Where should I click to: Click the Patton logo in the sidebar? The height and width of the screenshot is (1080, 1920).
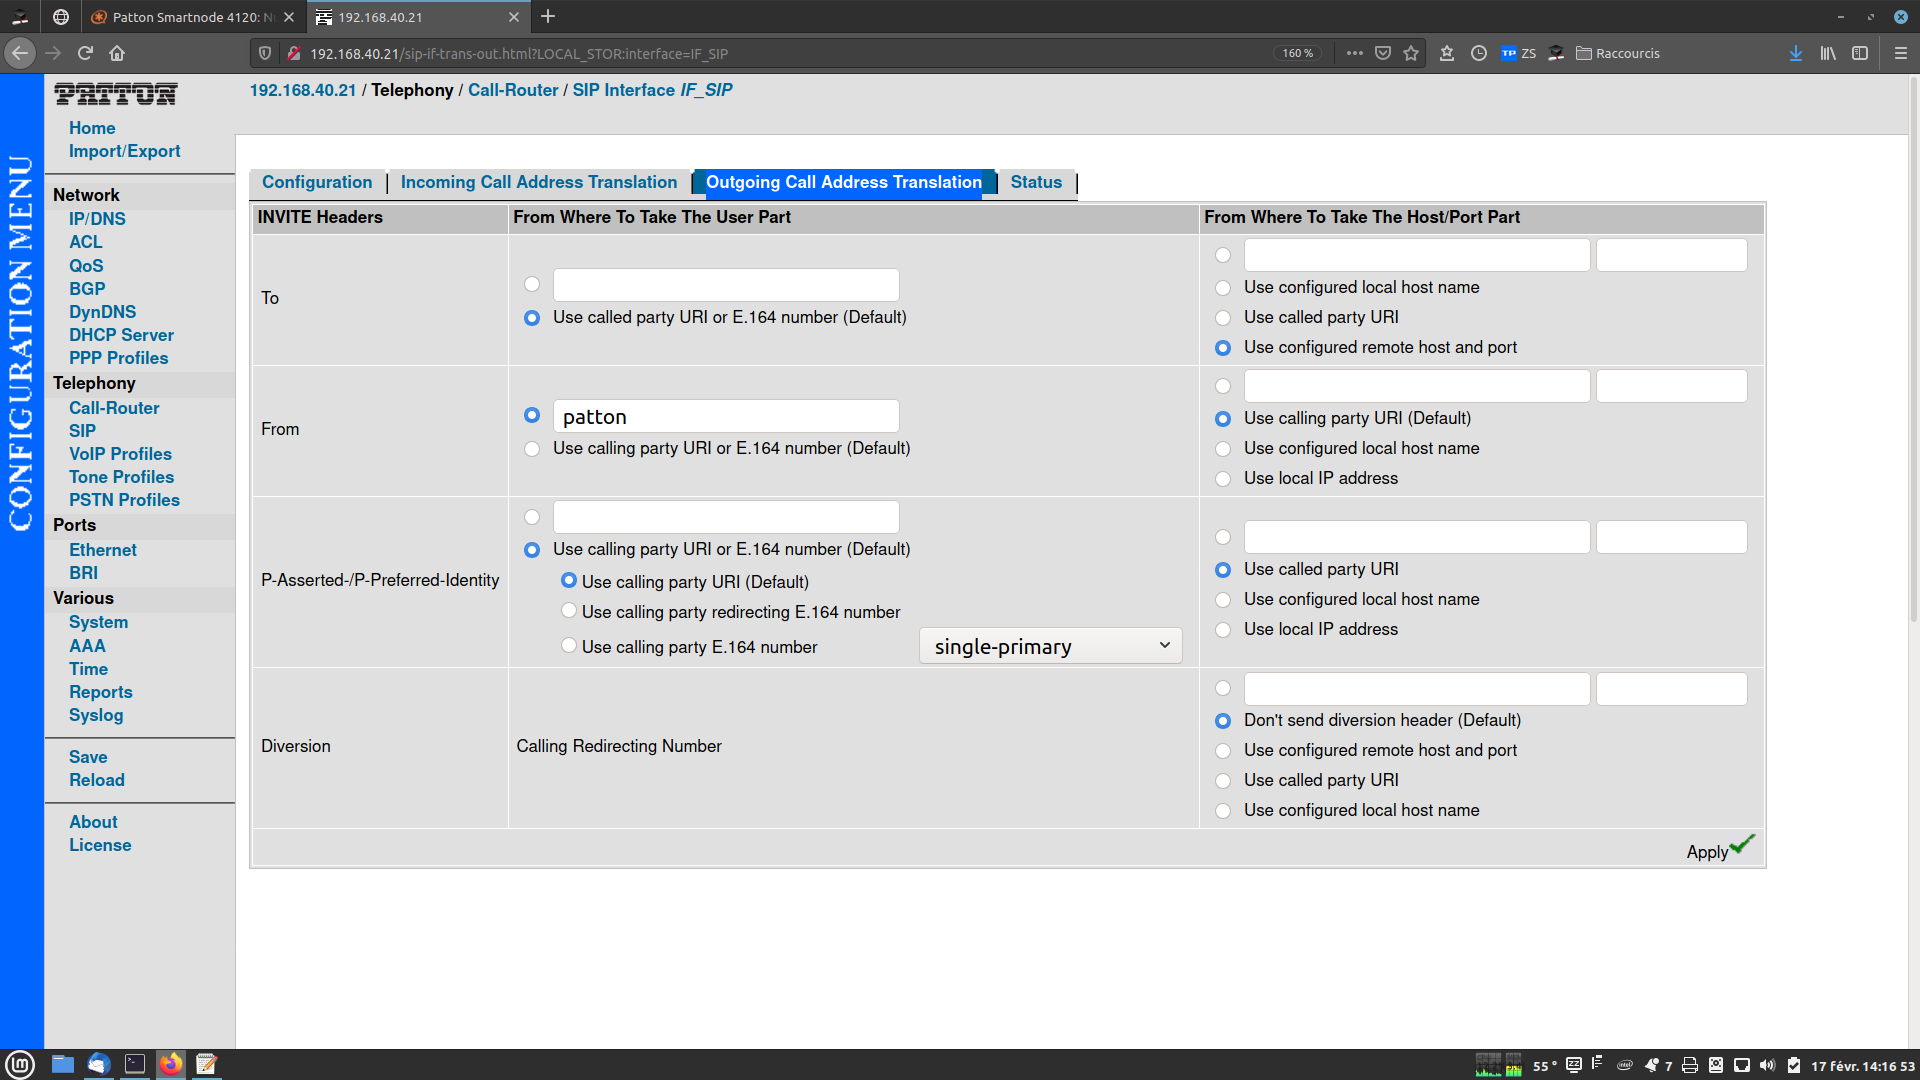(116, 94)
